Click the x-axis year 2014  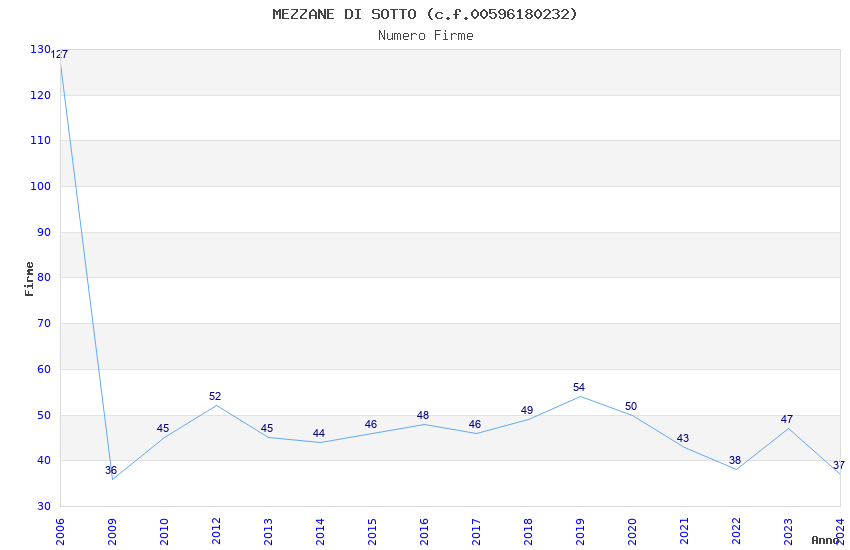click(320, 532)
